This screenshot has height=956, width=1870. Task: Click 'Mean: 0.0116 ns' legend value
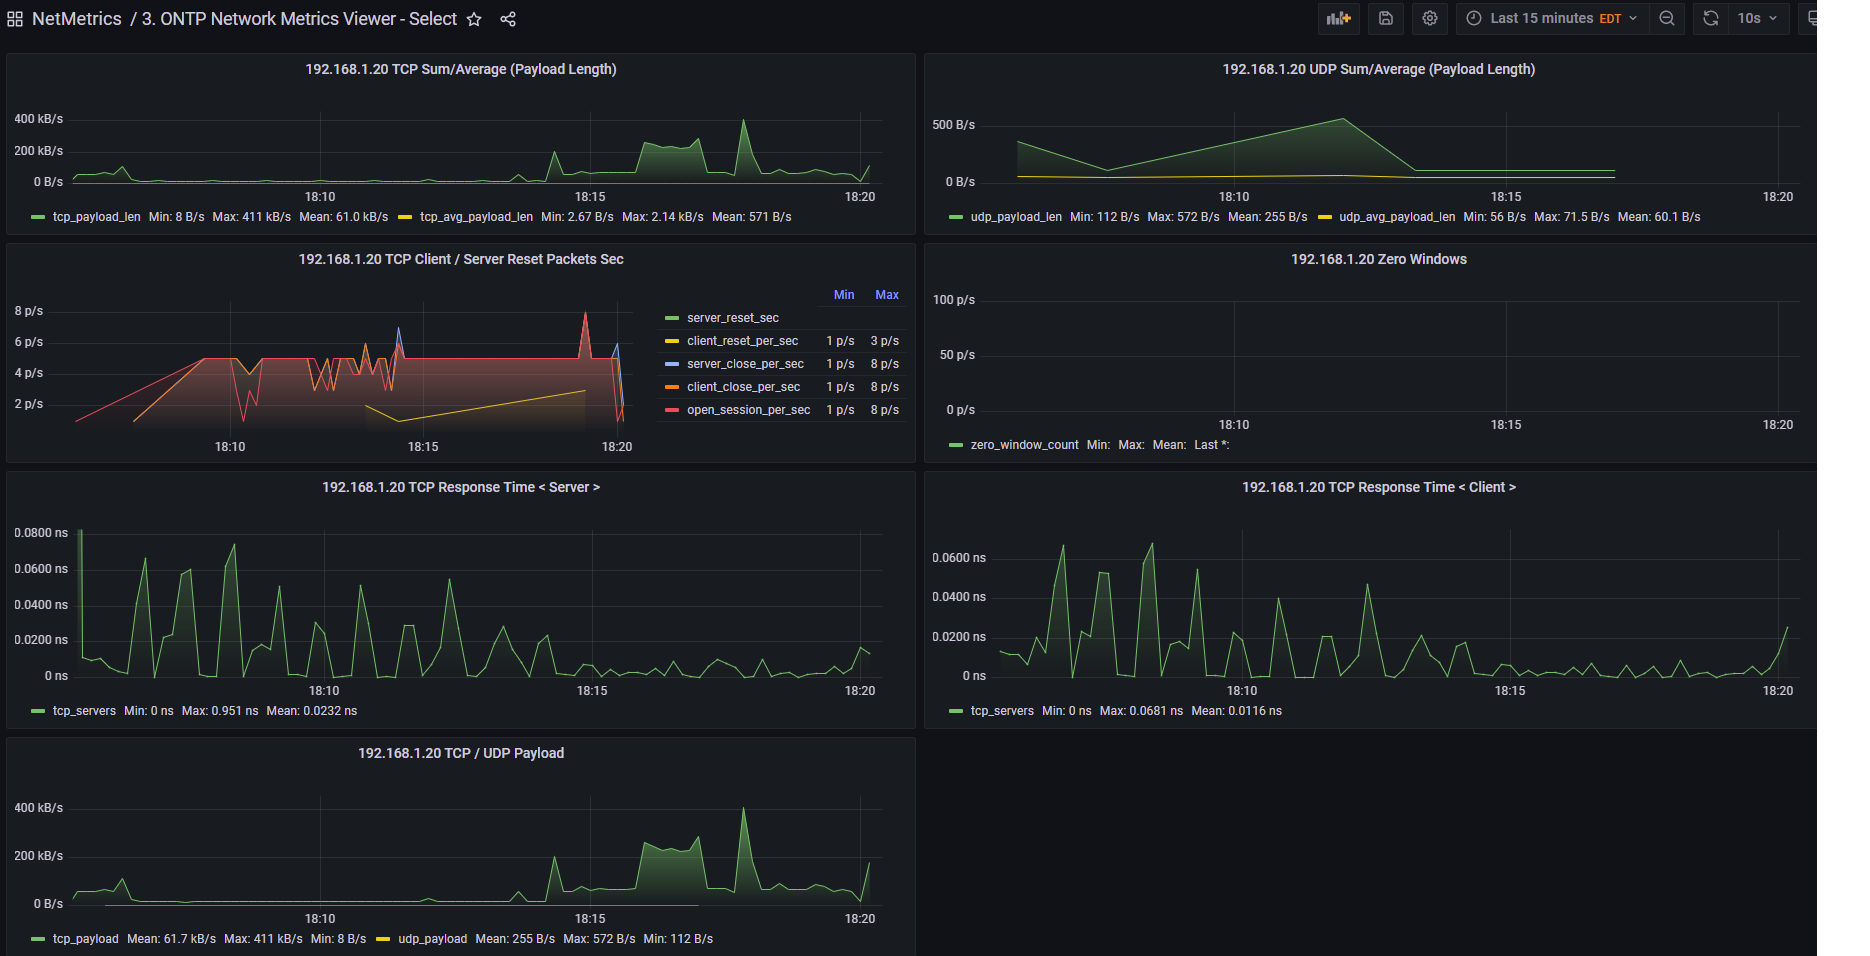tap(1237, 711)
